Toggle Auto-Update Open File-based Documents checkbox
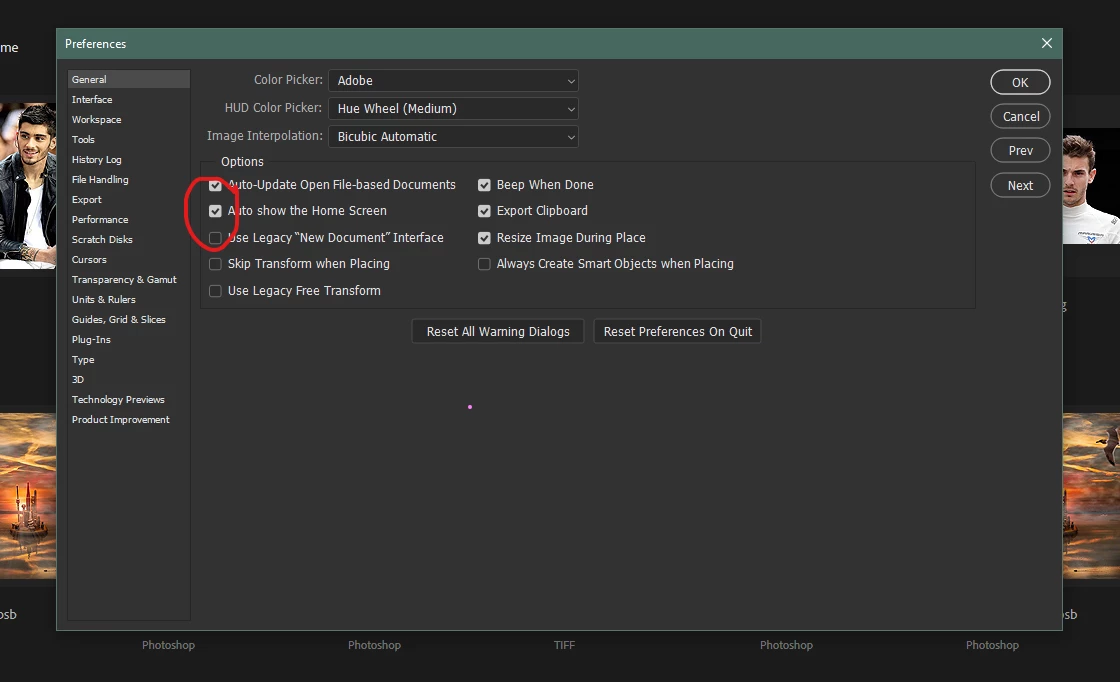 coord(215,185)
